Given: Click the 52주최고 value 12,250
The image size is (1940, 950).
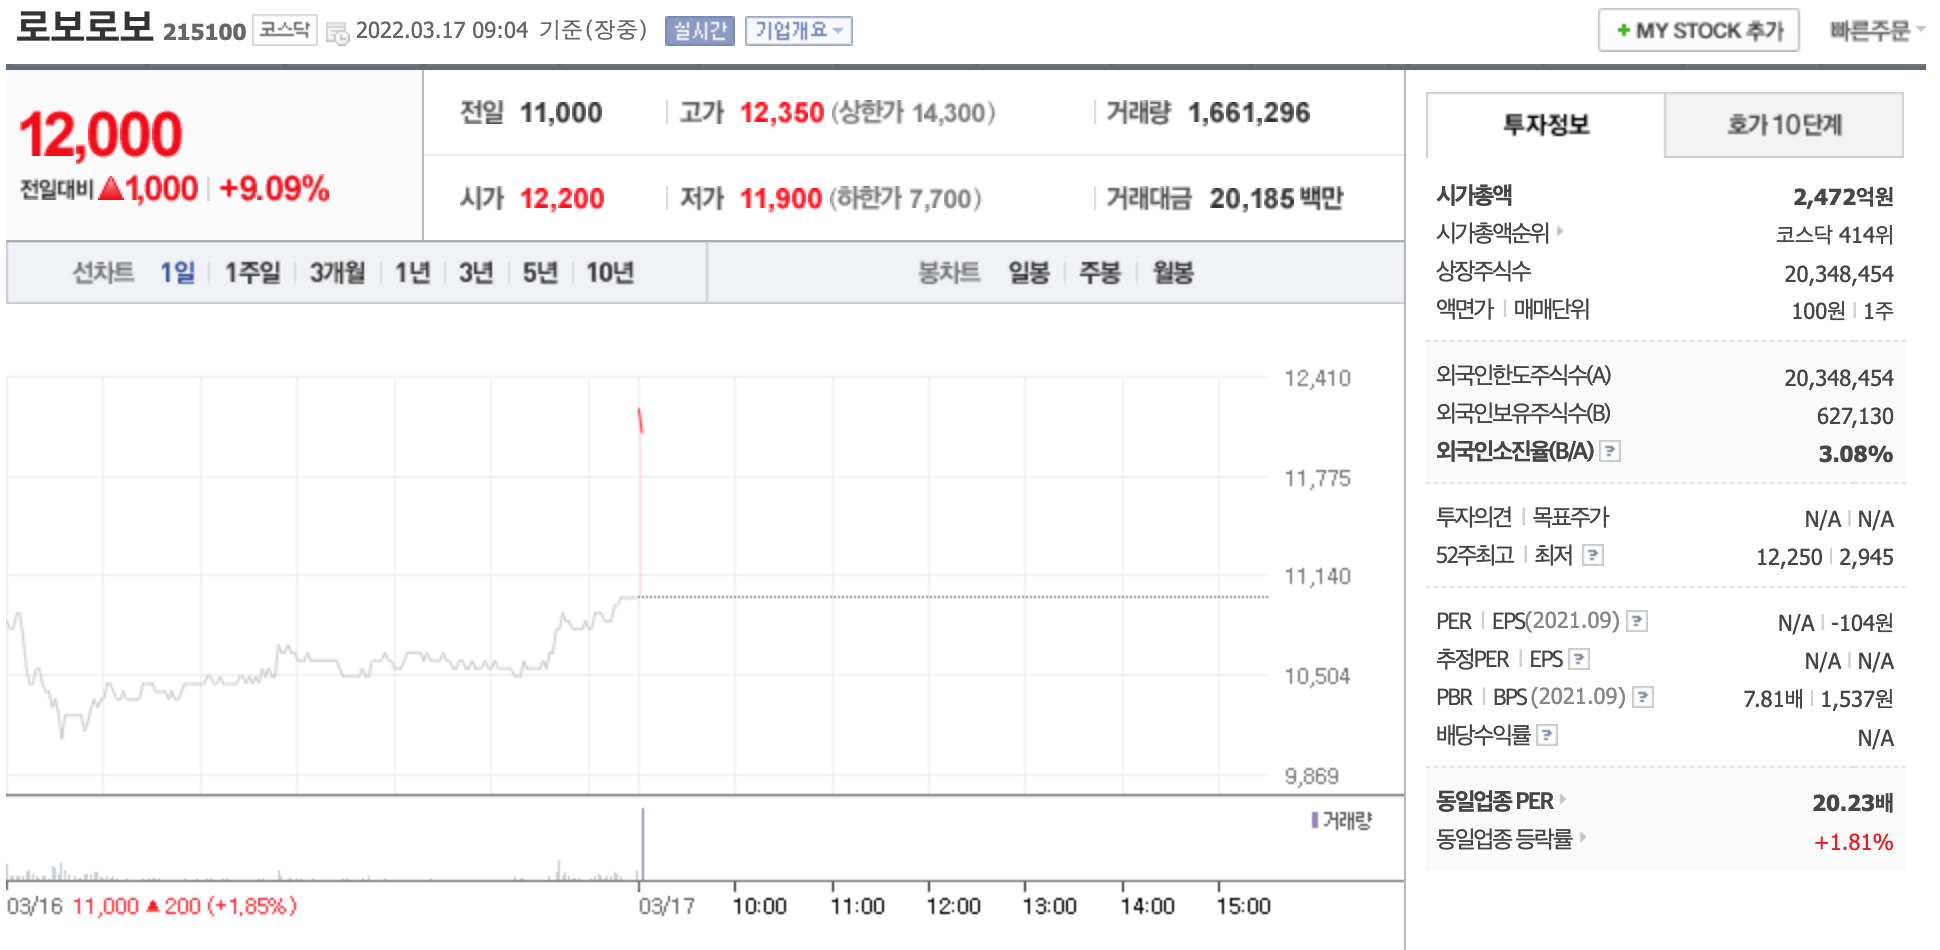Looking at the screenshot, I should click(1789, 557).
